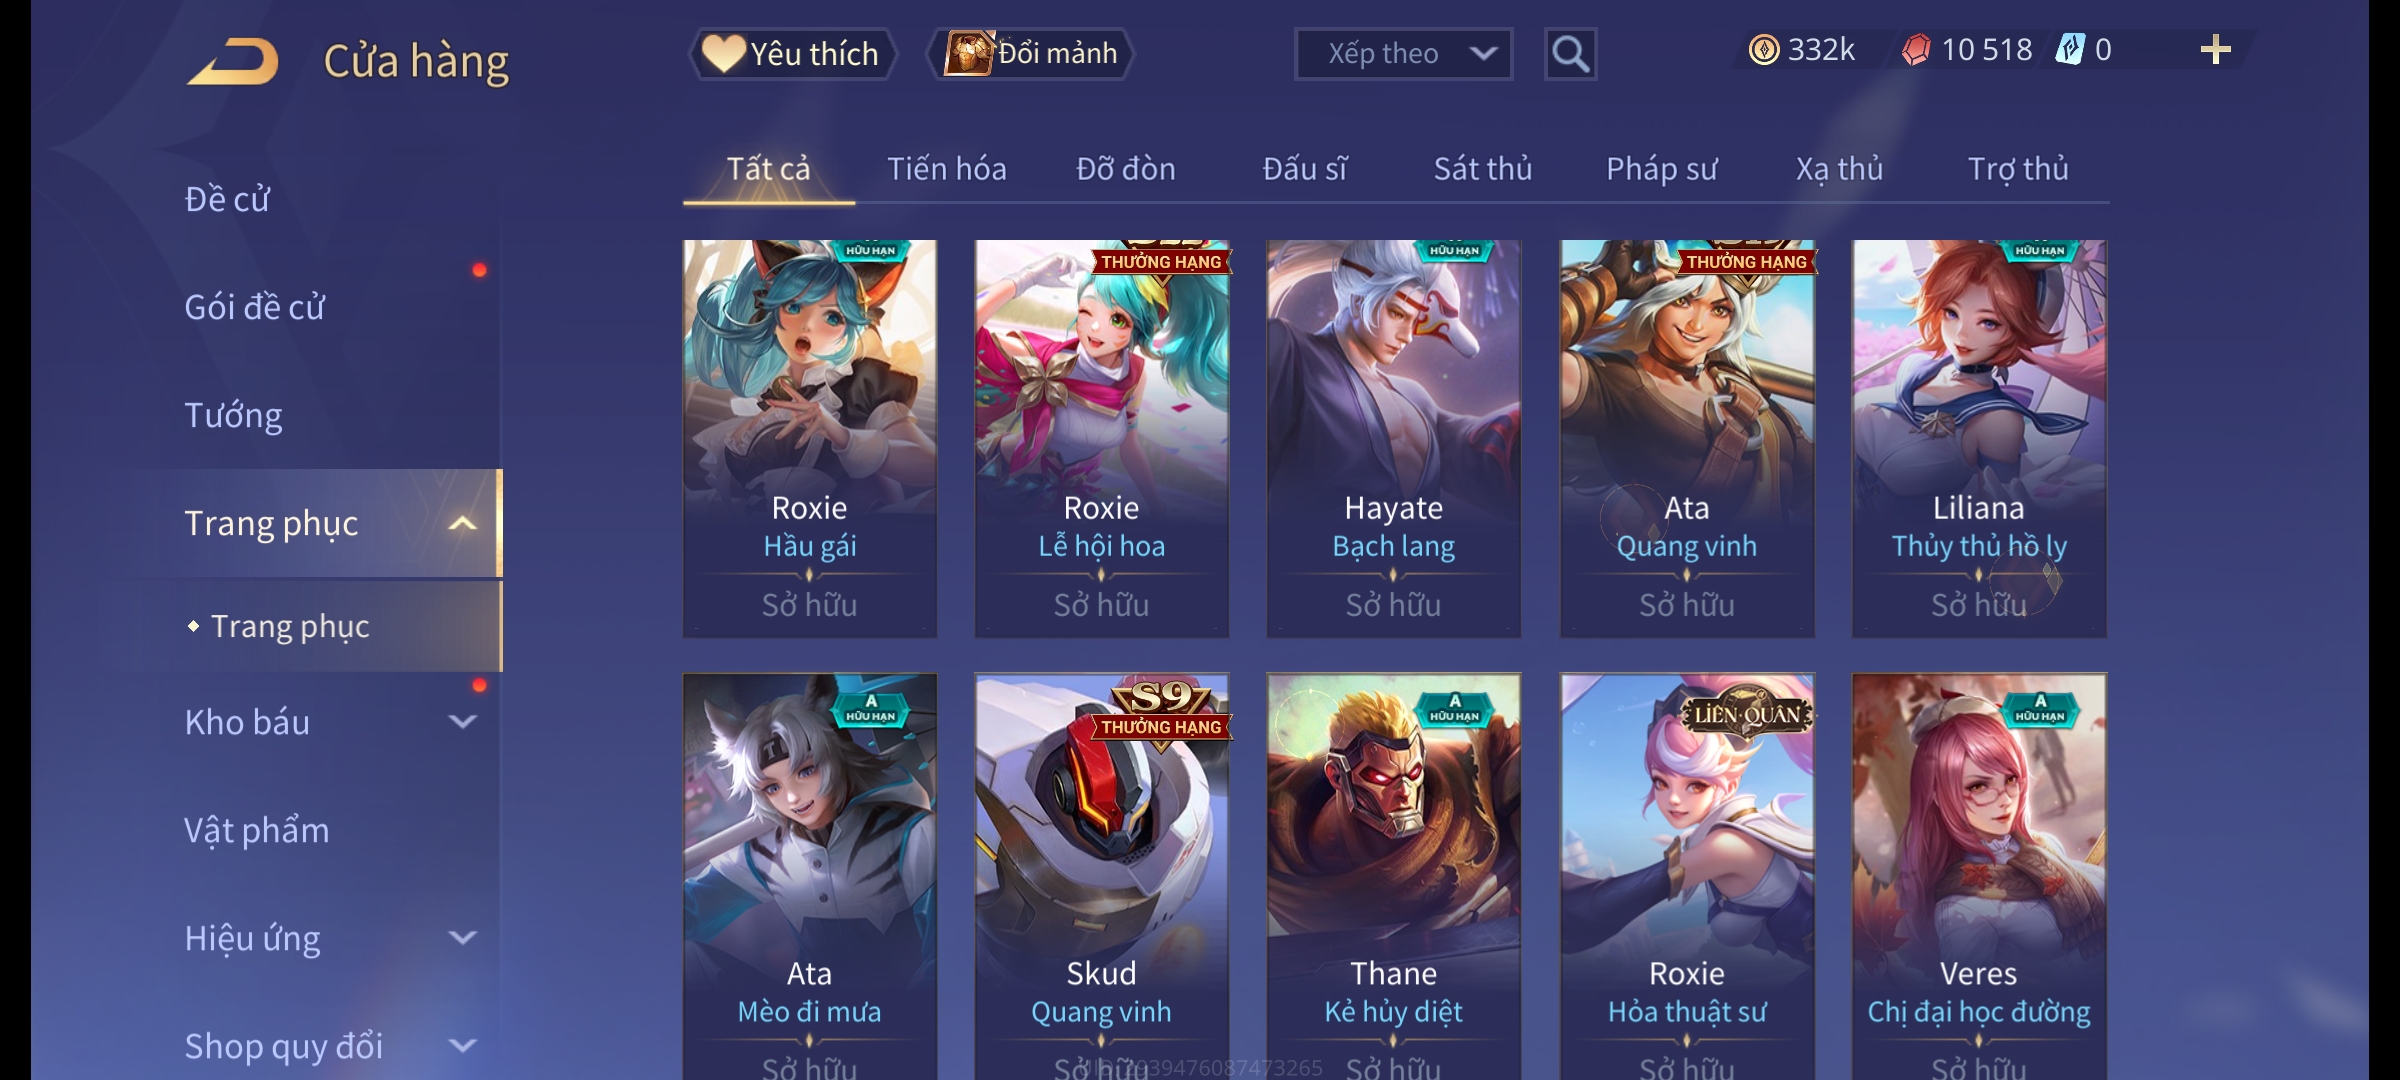Open search with the magnifier icon
Screen dimensions: 2400x1080
1570,54
